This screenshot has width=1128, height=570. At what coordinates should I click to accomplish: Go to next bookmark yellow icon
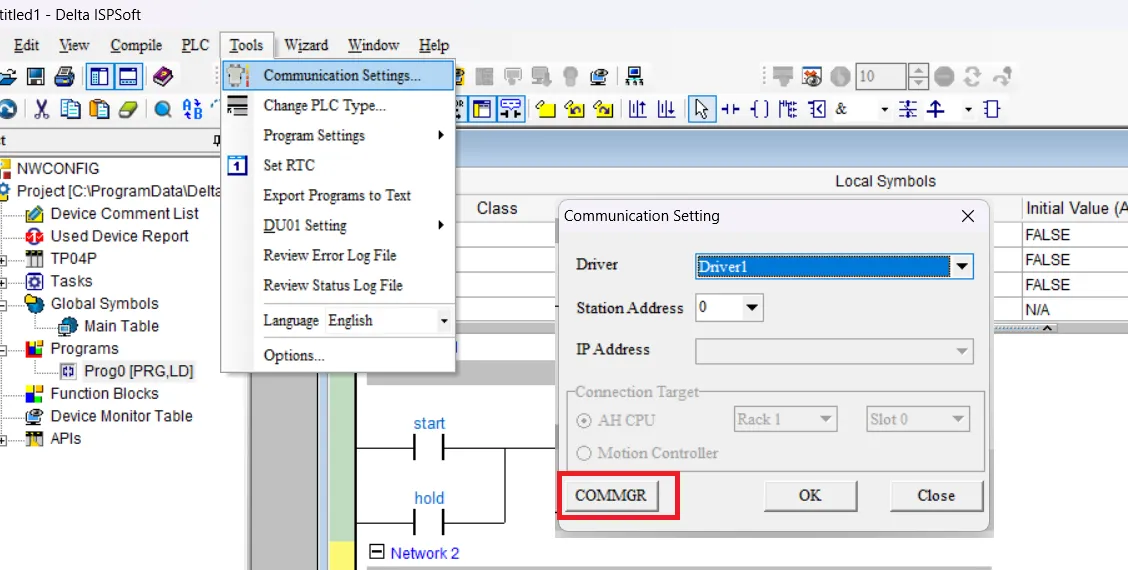click(x=603, y=109)
